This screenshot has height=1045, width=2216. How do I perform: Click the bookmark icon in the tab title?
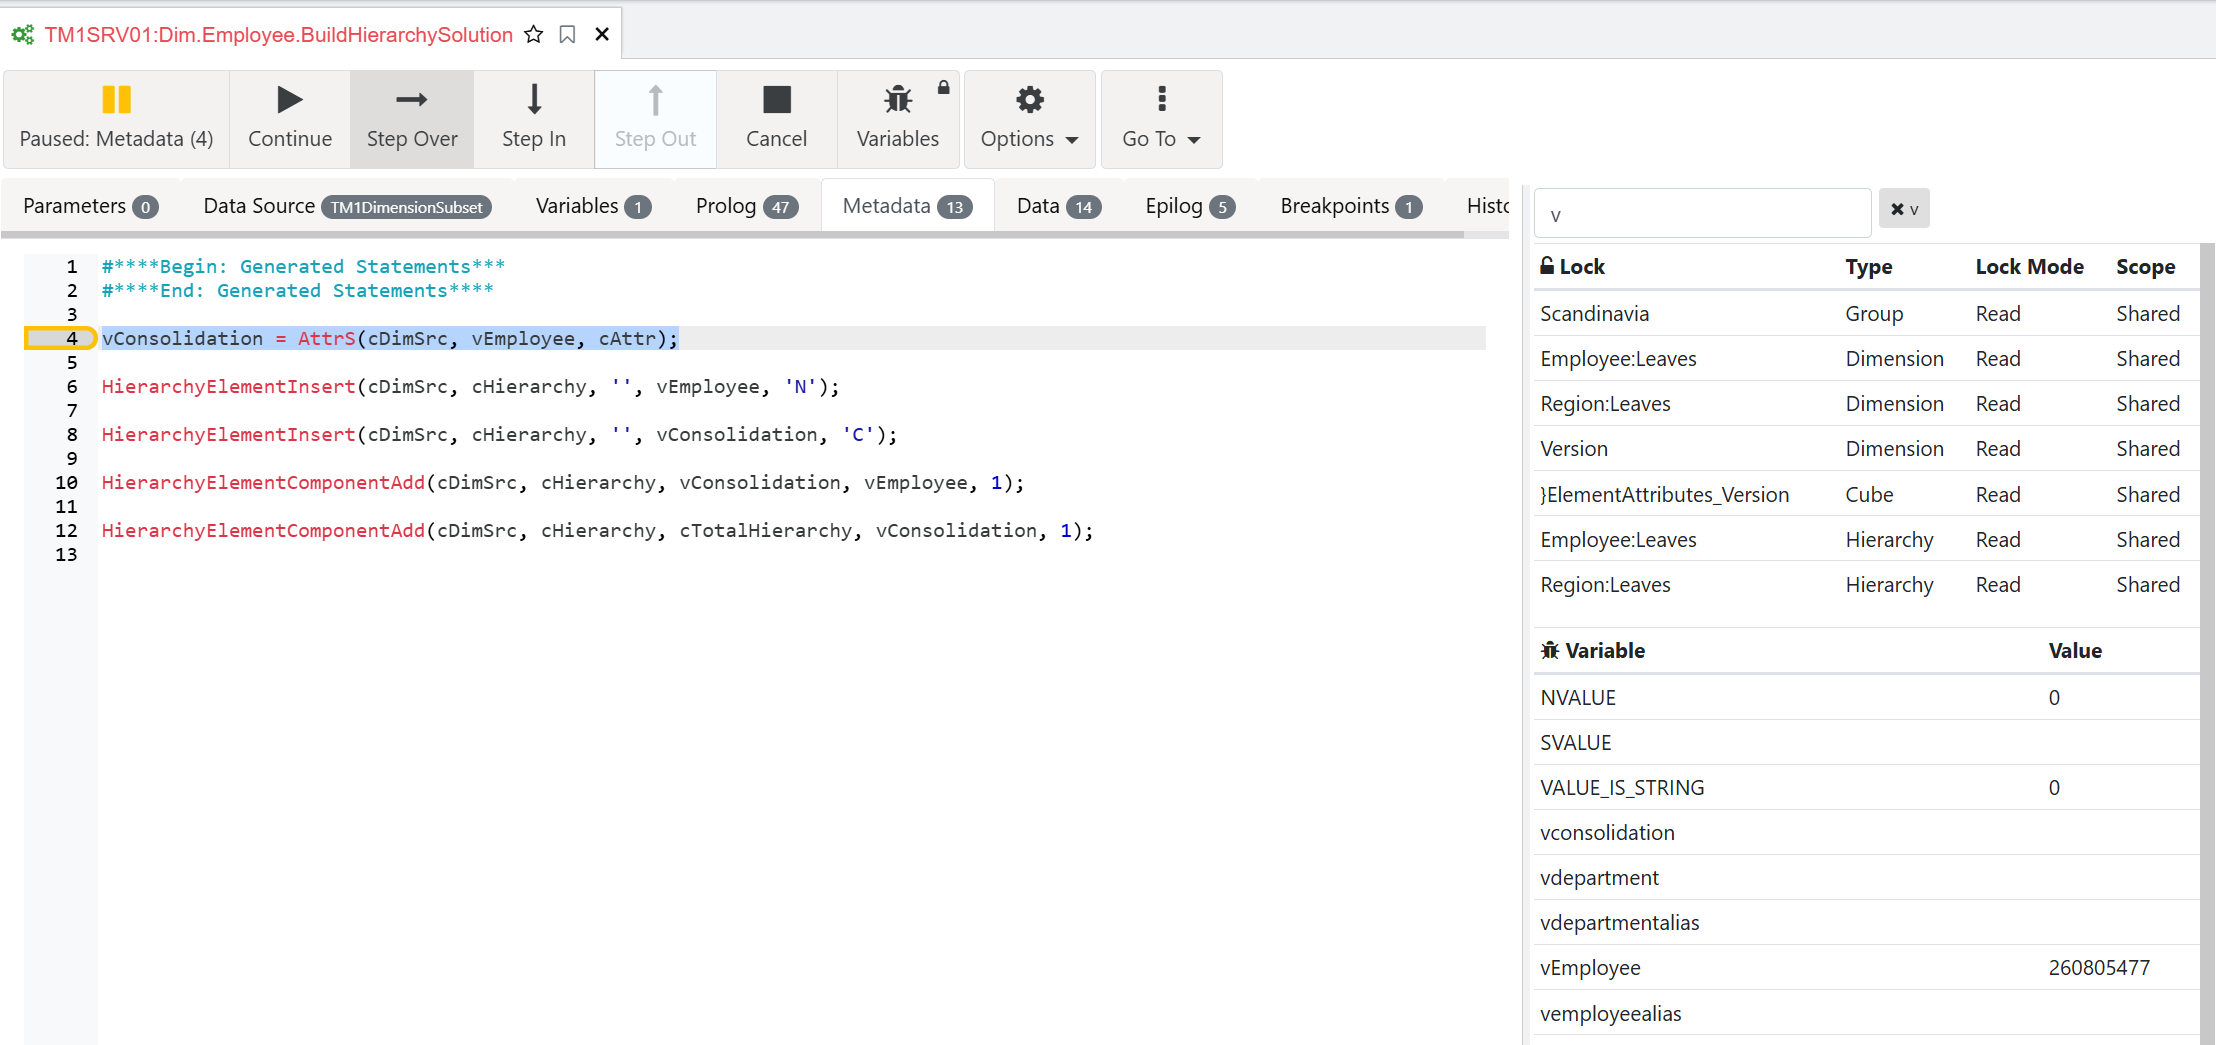pos(567,35)
